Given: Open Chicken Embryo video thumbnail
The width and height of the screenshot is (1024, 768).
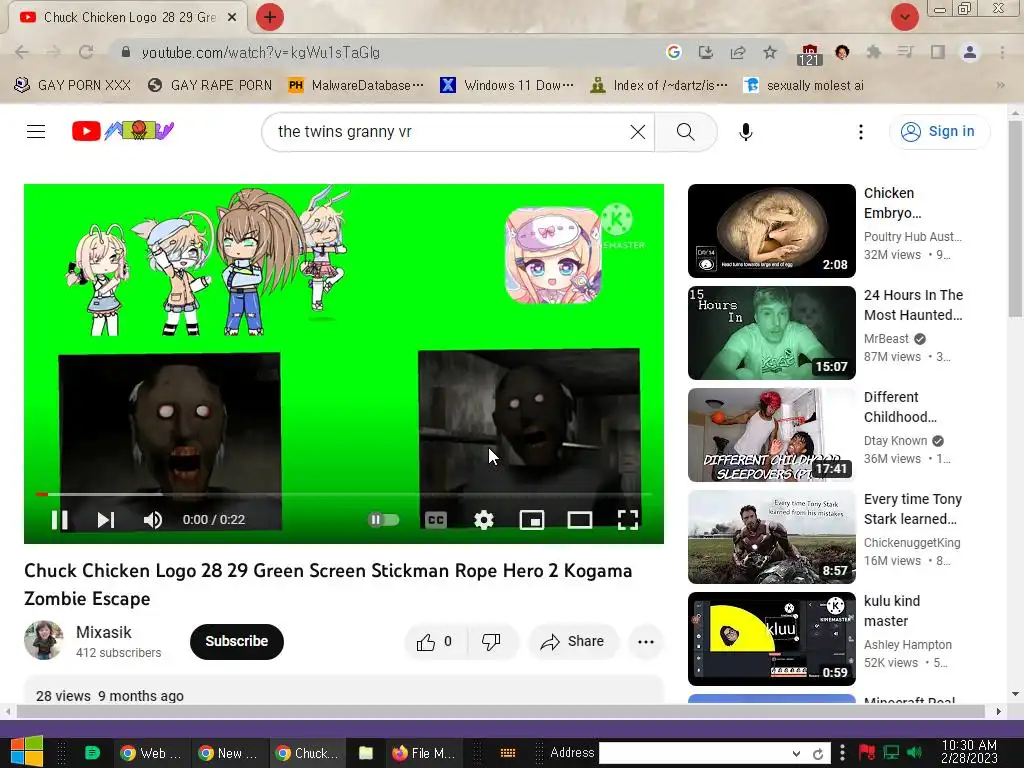Looking at the screenshot, I should [771, 231].
